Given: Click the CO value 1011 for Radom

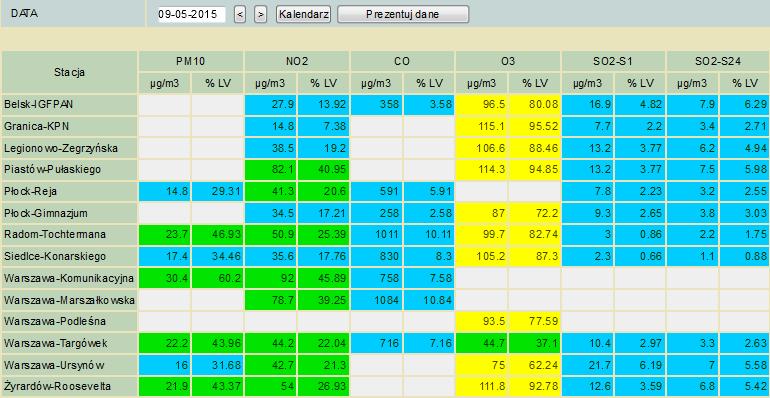Looking at the screenshot, I should click(x=376, y=234).
